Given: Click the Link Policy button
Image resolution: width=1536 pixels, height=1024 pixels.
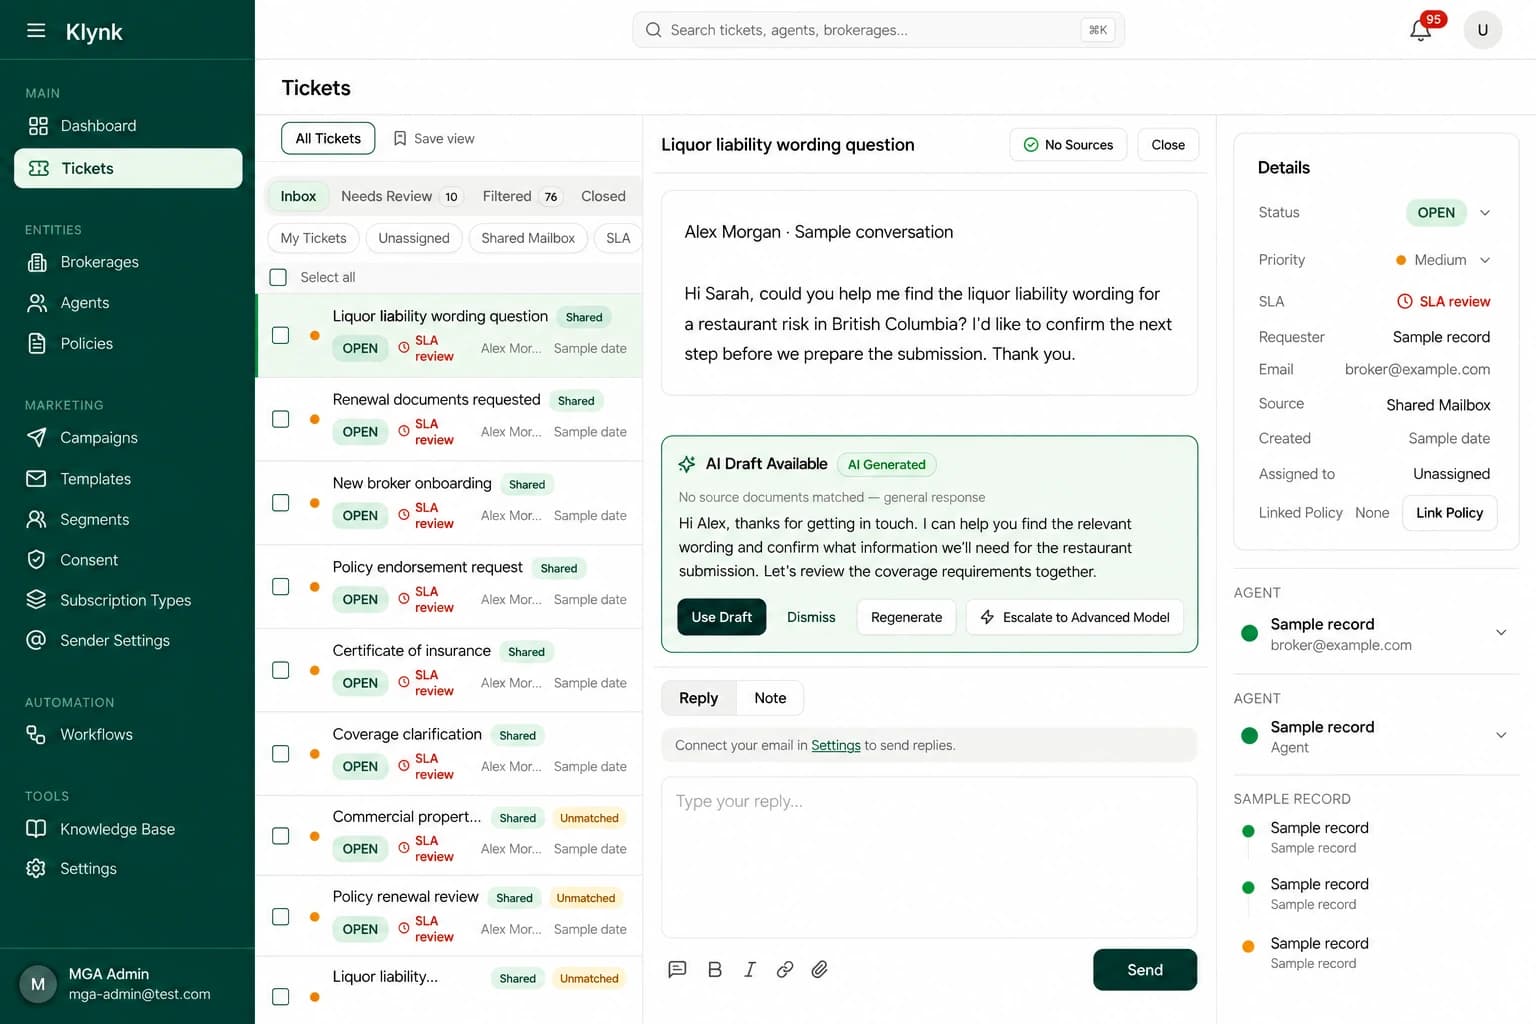Looking at the screenshot, I should (x=1449, y=513).
